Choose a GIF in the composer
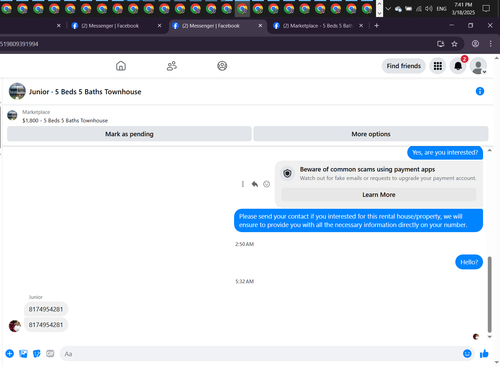 tap(50, 354)
